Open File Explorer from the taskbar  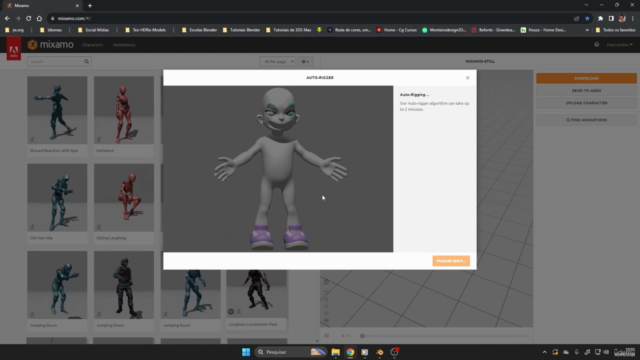click(x=336, y=352)
